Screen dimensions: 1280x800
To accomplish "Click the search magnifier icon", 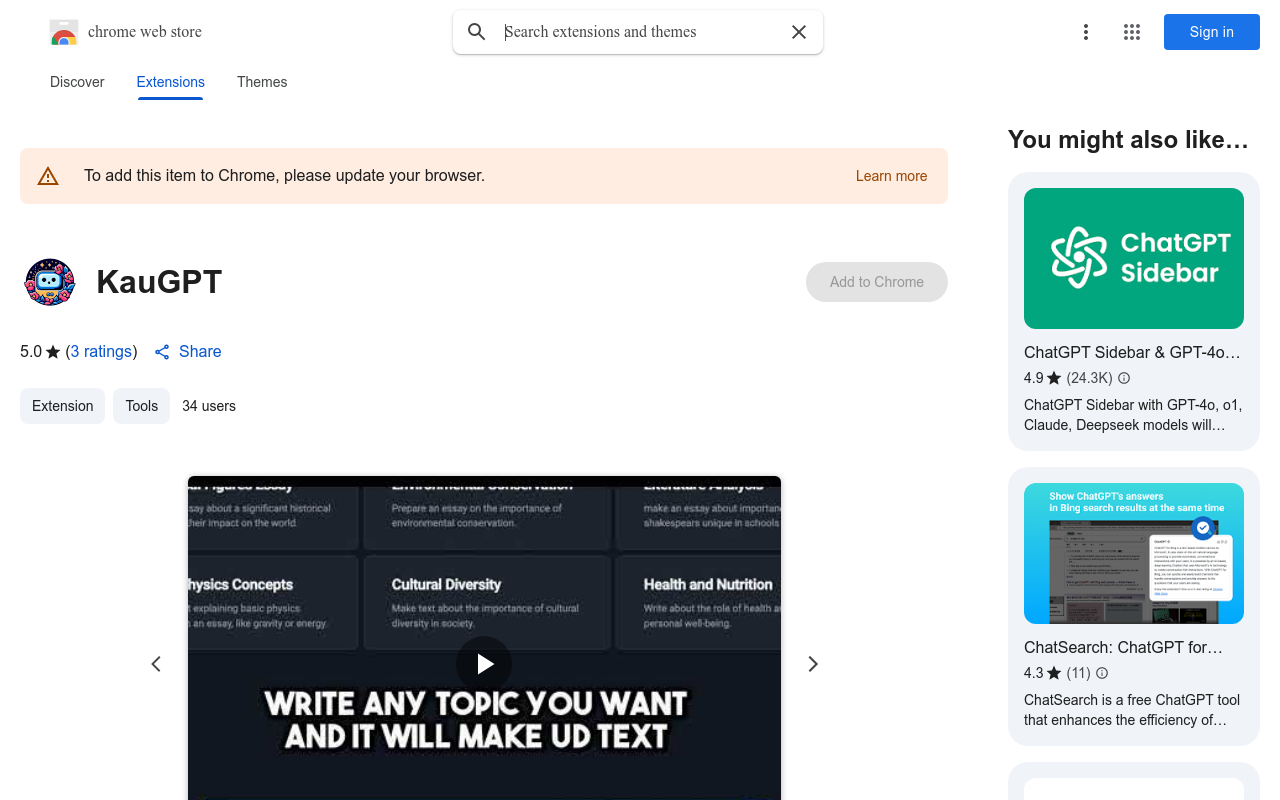I will point(477,32).
